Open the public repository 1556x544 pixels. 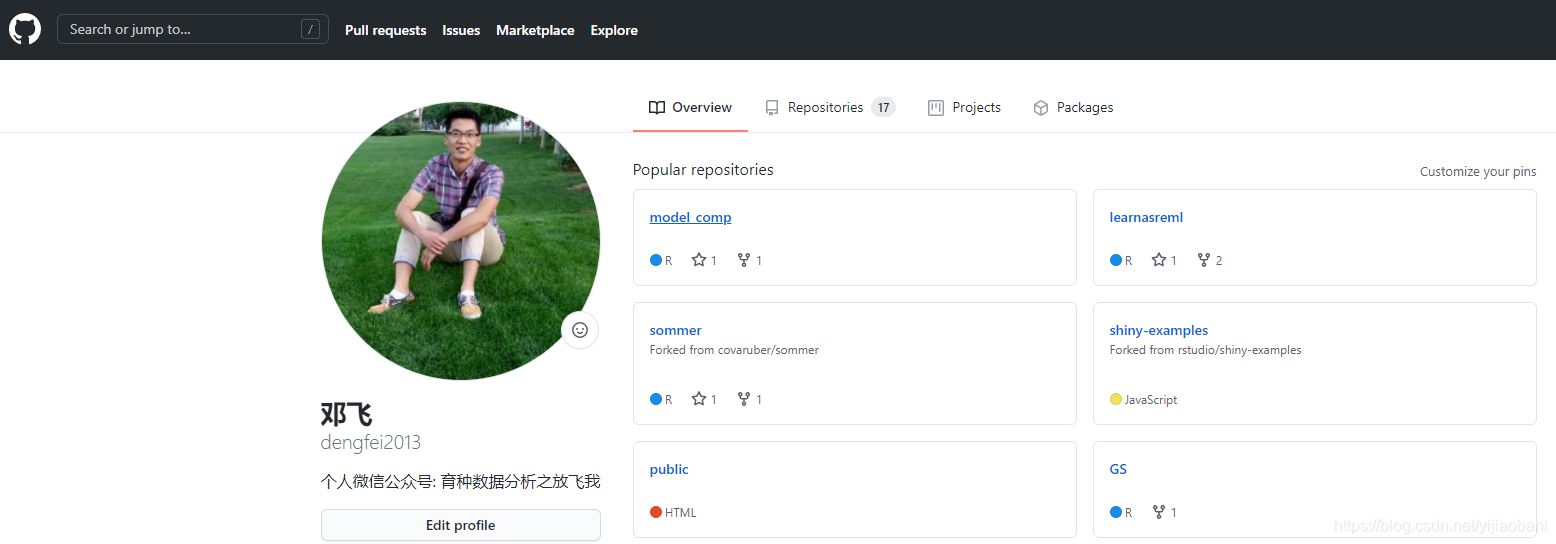[669, 469]
